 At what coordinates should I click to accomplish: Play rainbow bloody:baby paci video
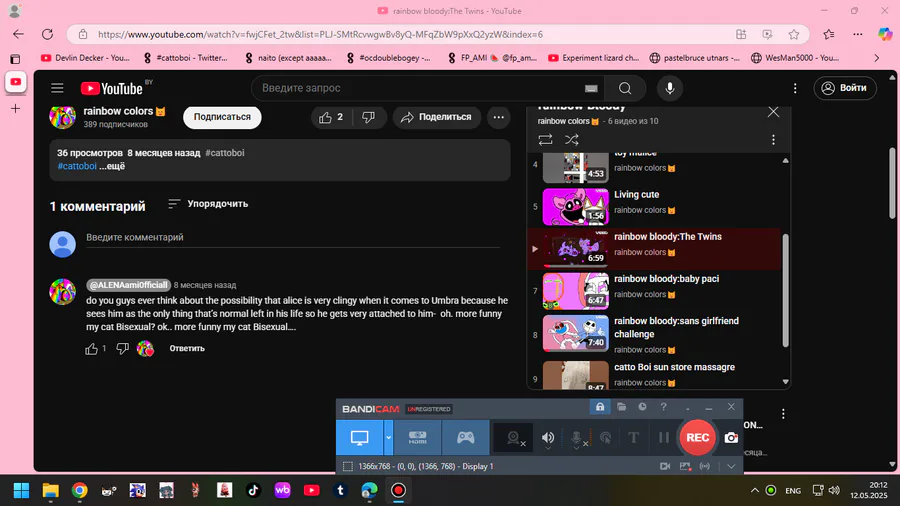click(x=654, y=291)
